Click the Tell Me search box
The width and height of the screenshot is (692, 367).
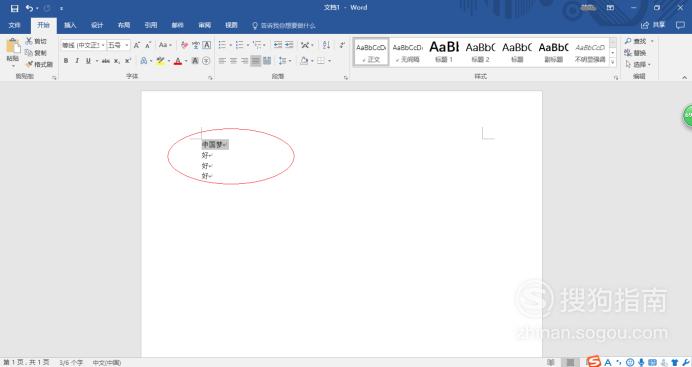click(x=283, y=26)
